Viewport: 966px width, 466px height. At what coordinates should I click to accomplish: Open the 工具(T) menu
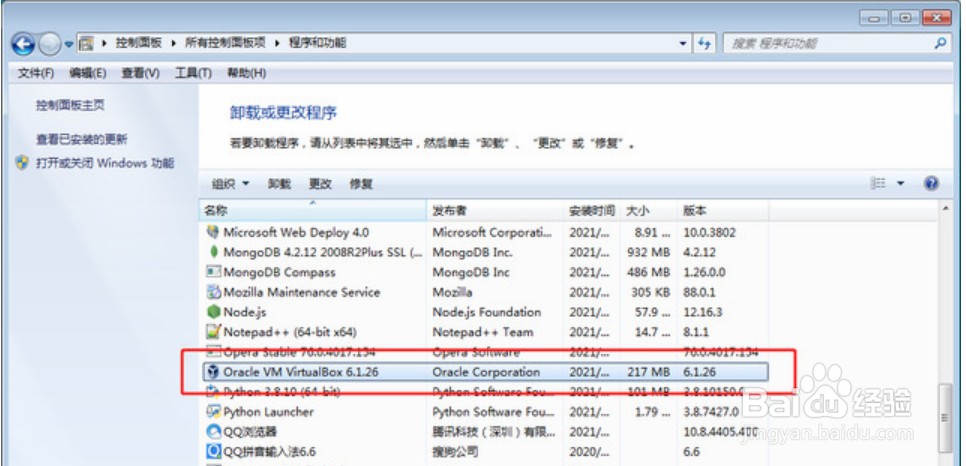pyautogui.click(x=193, y=73)
